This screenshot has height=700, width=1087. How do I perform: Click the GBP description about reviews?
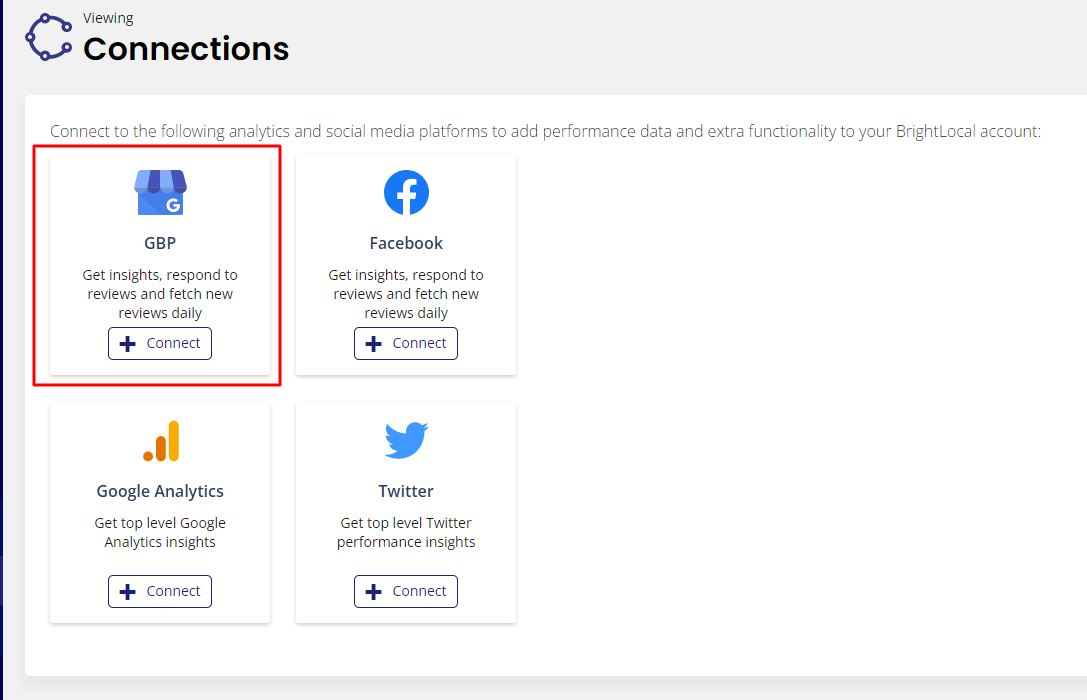point(160,294)
